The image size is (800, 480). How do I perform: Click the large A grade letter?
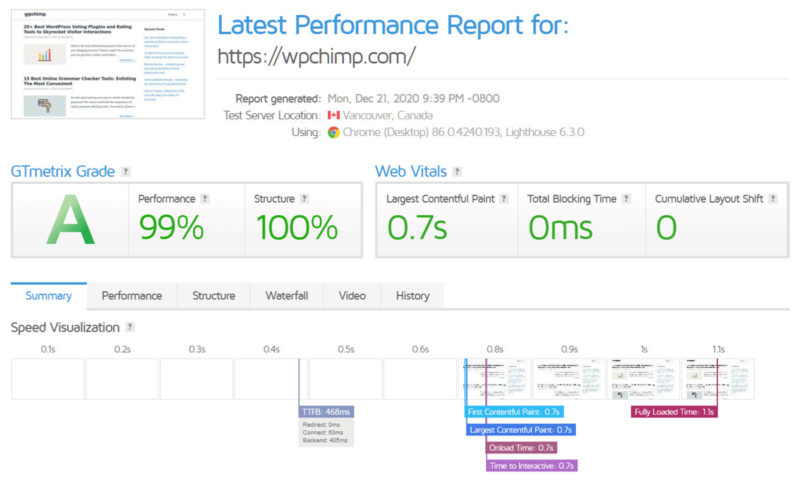click(70, 221)
